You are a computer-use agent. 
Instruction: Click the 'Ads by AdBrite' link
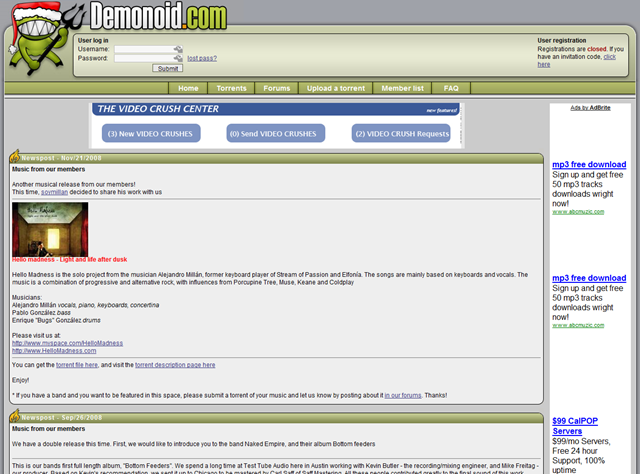tap(590, 108)
